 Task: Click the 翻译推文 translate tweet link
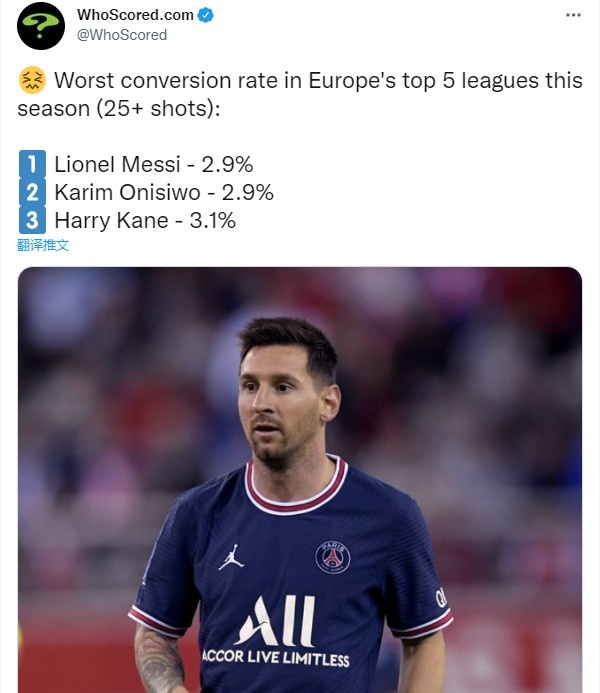point(43,245)
